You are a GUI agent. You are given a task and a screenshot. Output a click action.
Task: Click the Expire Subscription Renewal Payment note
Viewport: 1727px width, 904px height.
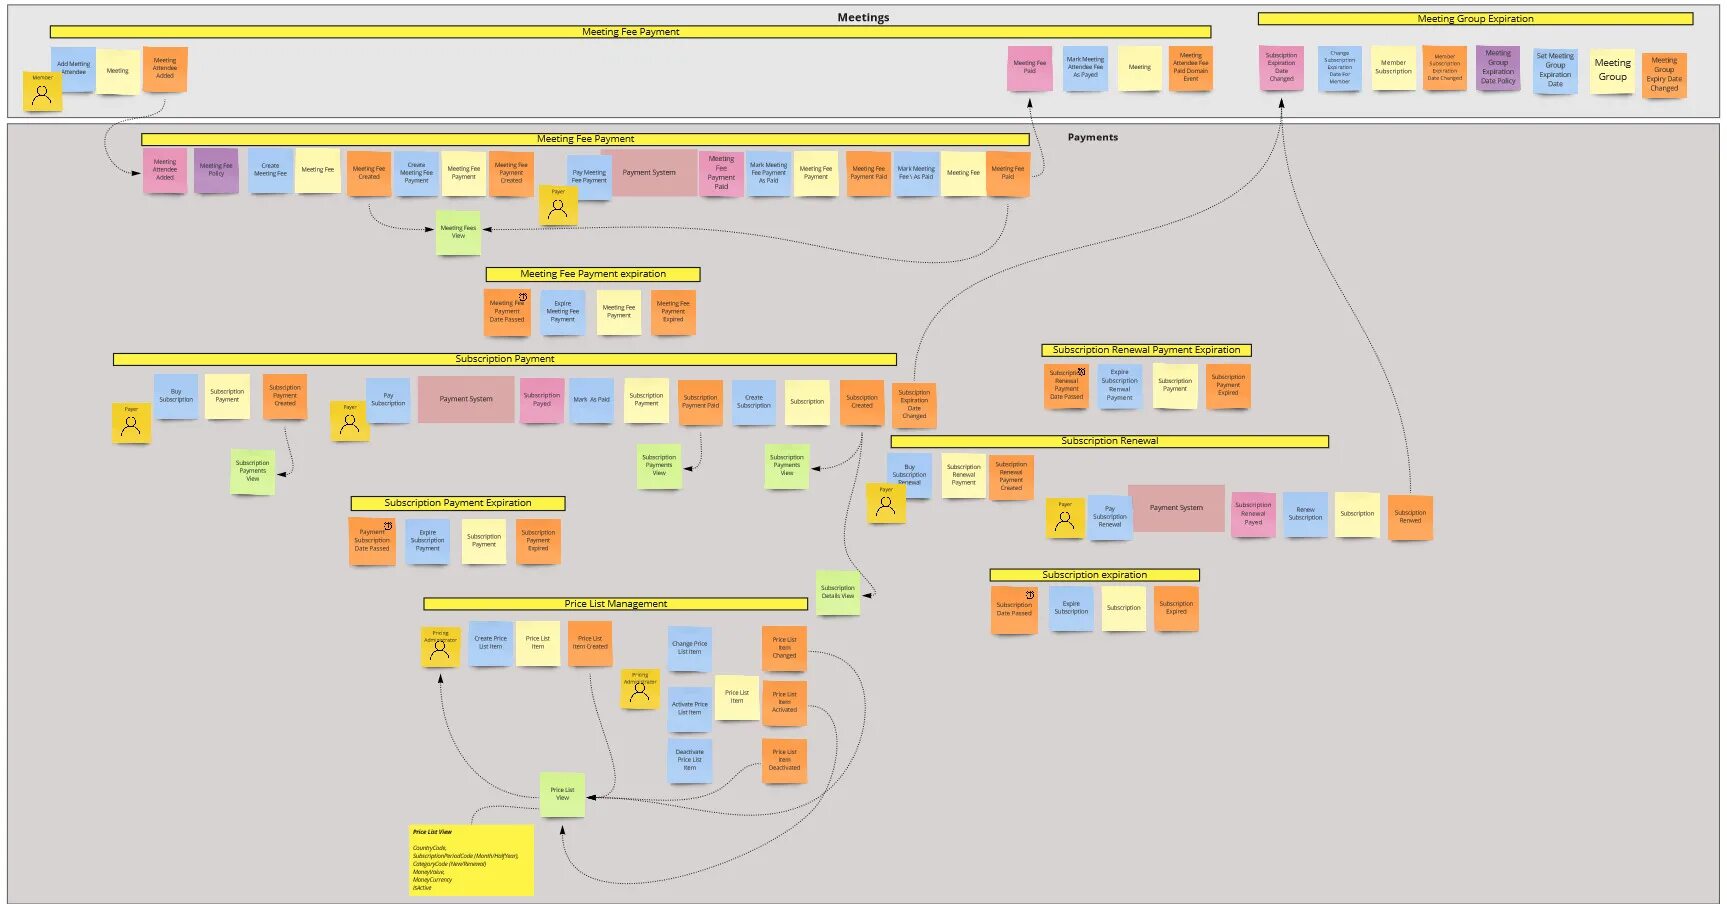(x=1120, y=385)
